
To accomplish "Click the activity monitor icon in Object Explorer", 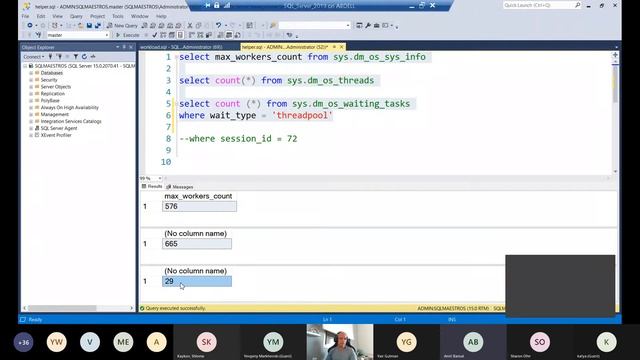I will [93, 57].
